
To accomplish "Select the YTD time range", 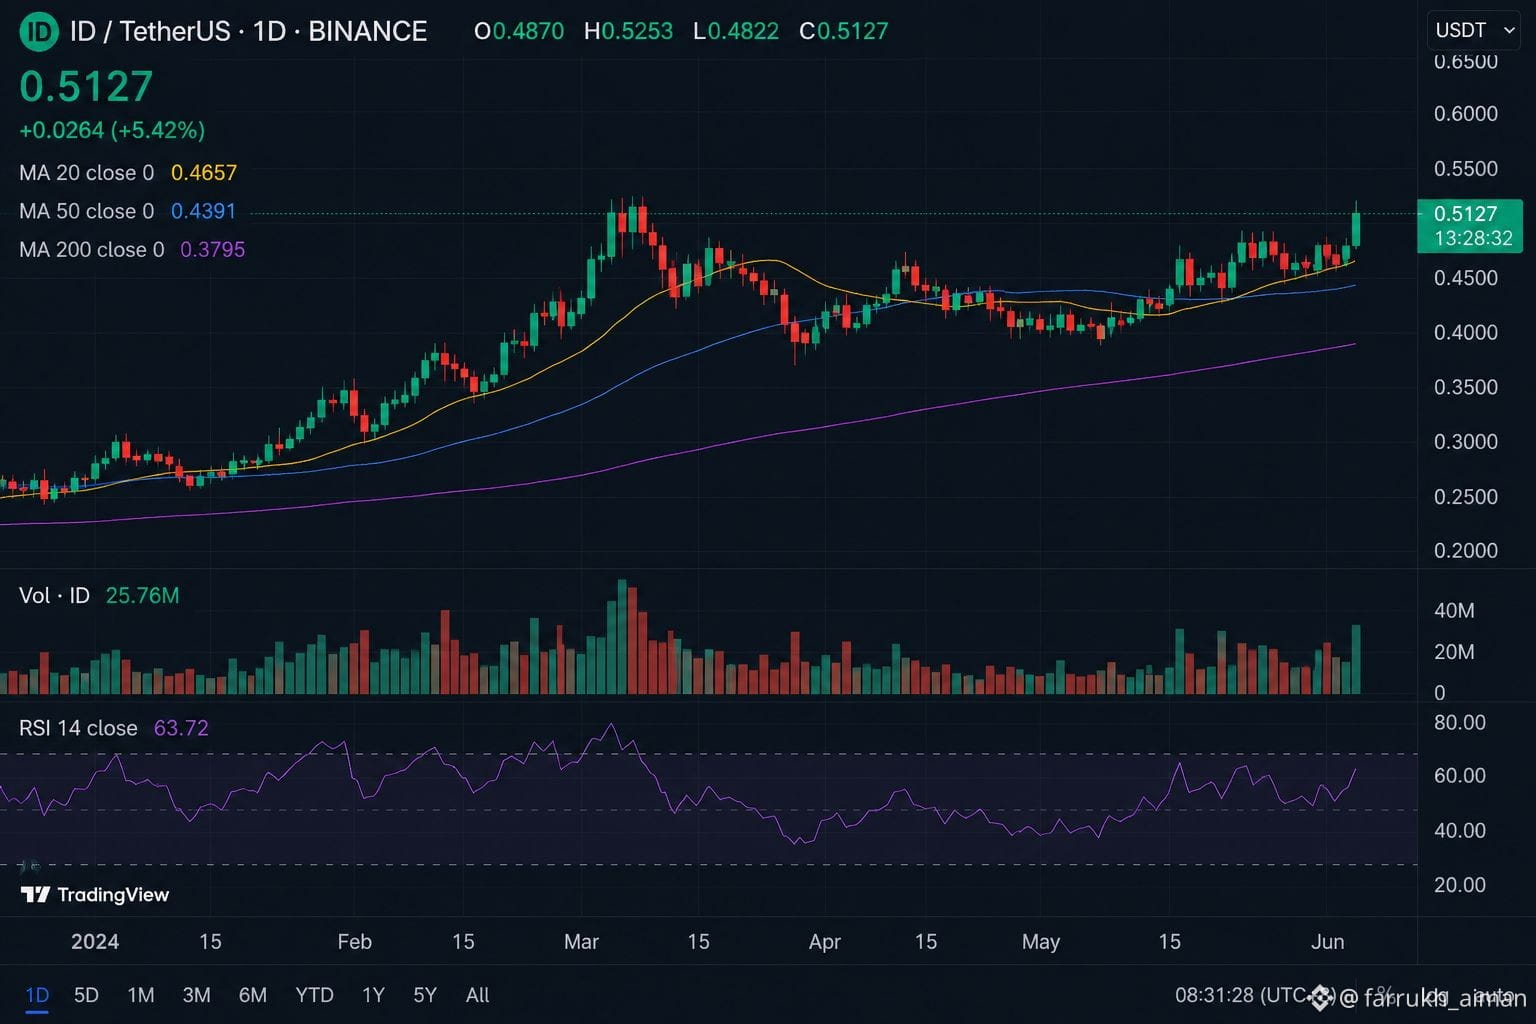I will coord(314,995).
